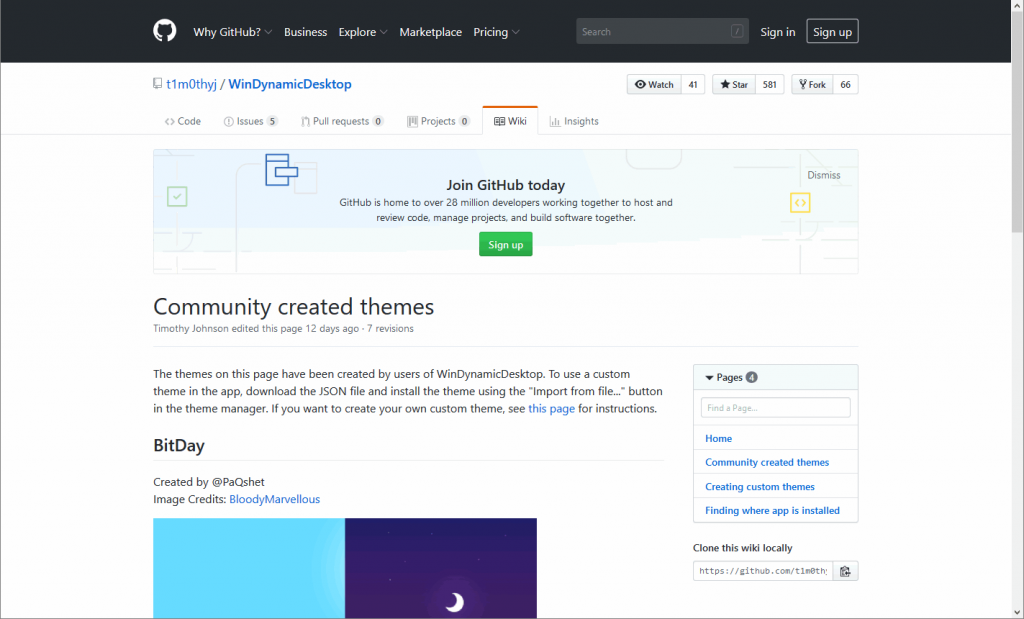Viewport: 1024px width, 619px height.
Task: Click the repository book icon beside t1m0thyj
Action: pyautogui.click(x=157, y=85)
